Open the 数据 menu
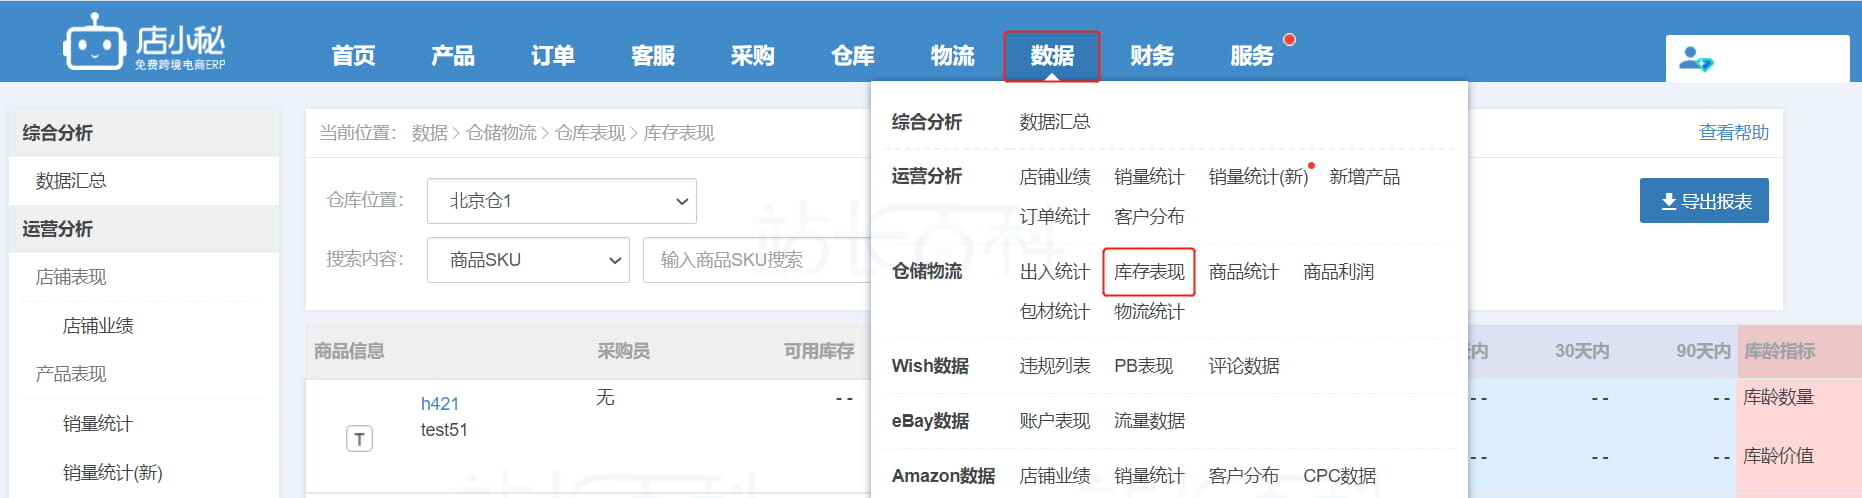This screenshot has width=1862, height=498. (x=1052, y=56)
